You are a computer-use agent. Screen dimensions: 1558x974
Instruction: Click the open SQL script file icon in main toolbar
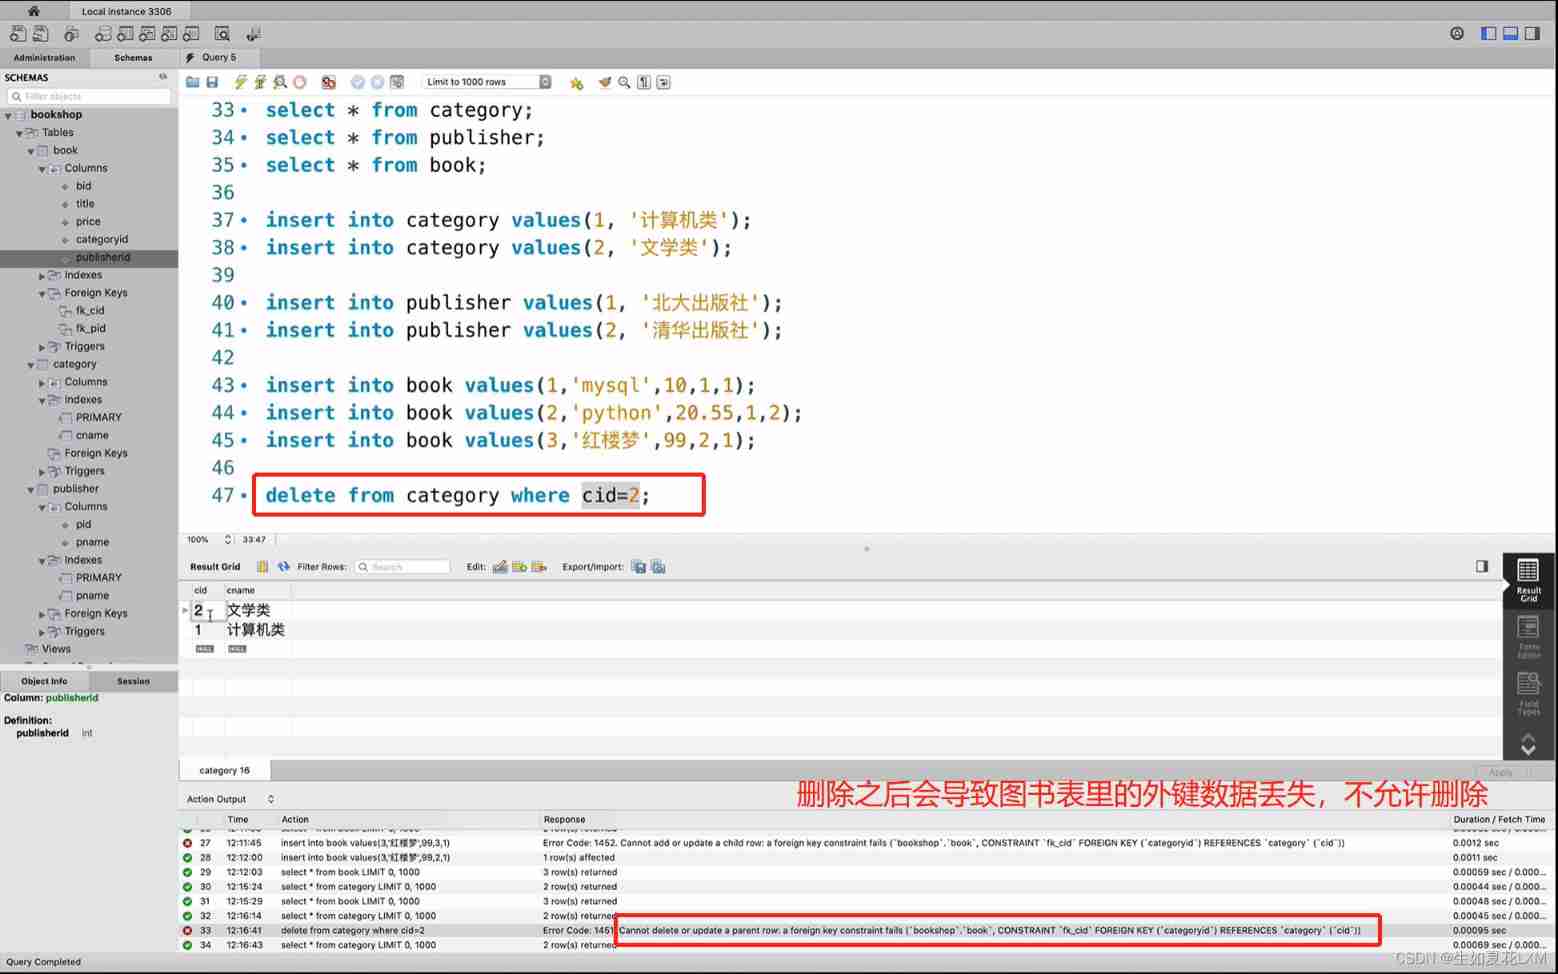point(40,34)
